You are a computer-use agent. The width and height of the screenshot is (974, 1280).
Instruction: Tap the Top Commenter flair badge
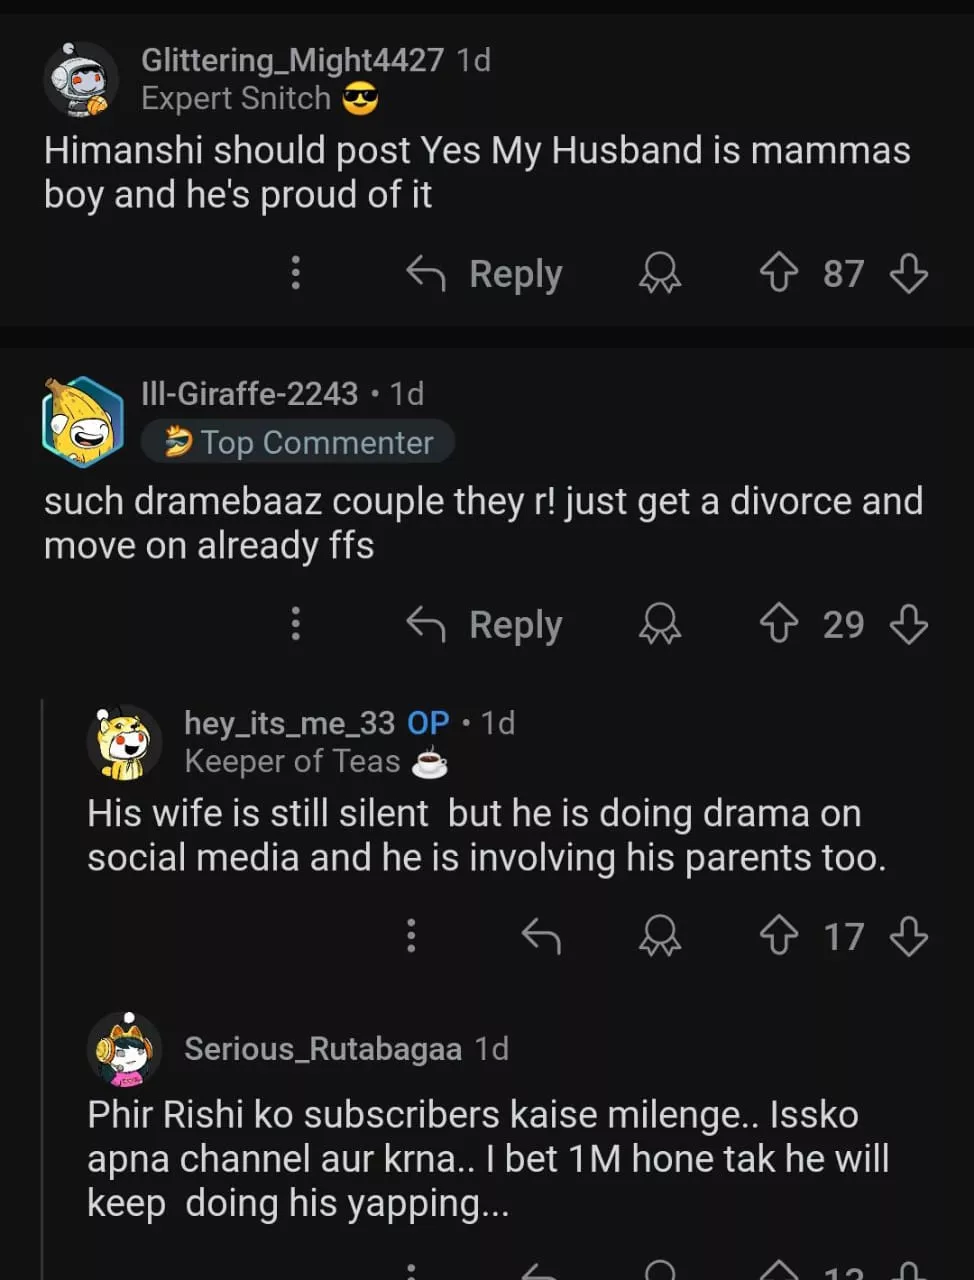tap(298, 442)
